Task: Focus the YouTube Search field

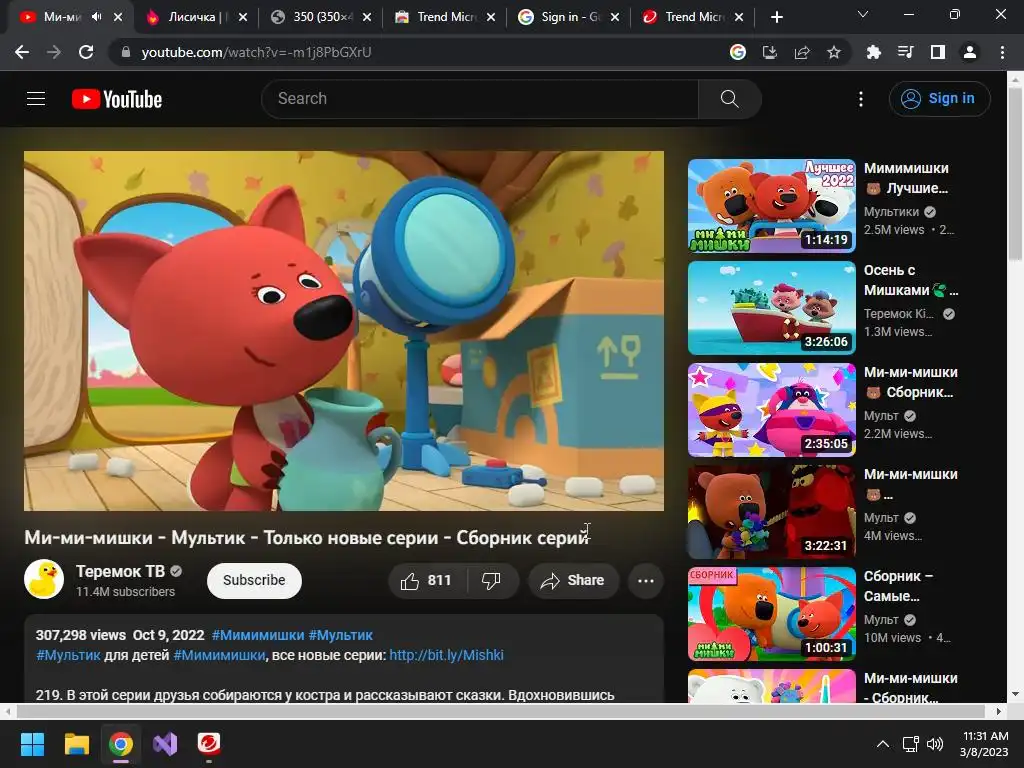Action: point(480,99)
